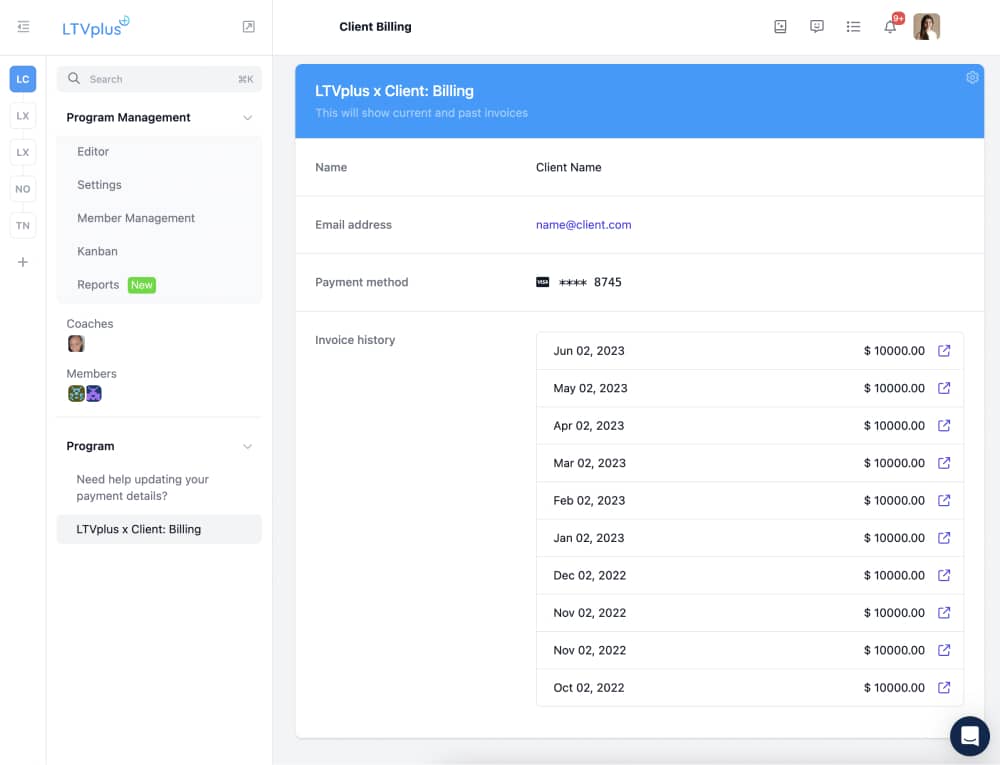Open the contact card icon in header
Viewport: 1000px width, 765px height.
pyautogui.click(x=780, y=27)
